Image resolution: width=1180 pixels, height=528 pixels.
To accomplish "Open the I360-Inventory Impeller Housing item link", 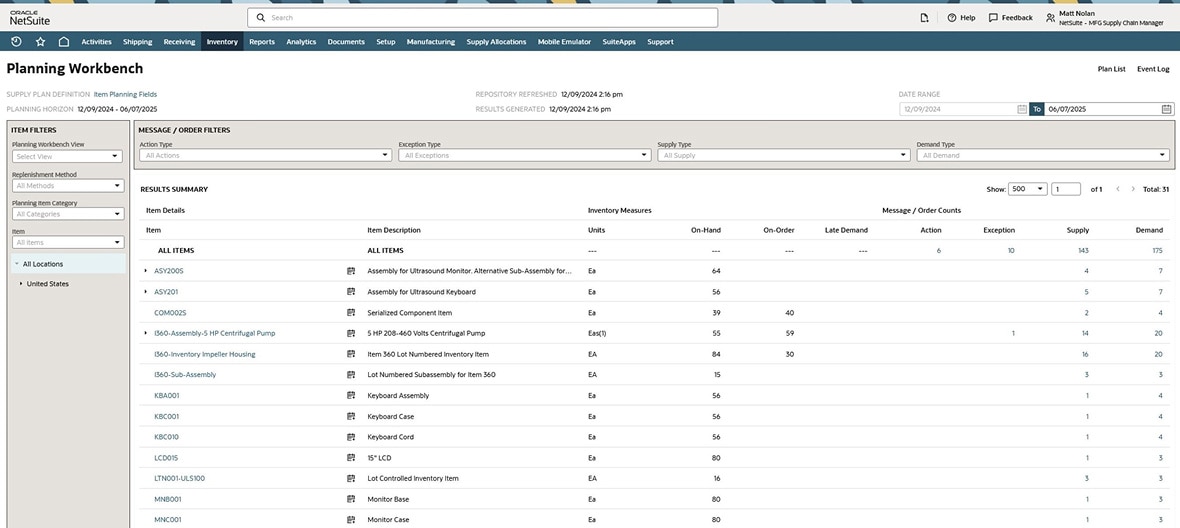I will pyautogui.click(x=204, y=354).
